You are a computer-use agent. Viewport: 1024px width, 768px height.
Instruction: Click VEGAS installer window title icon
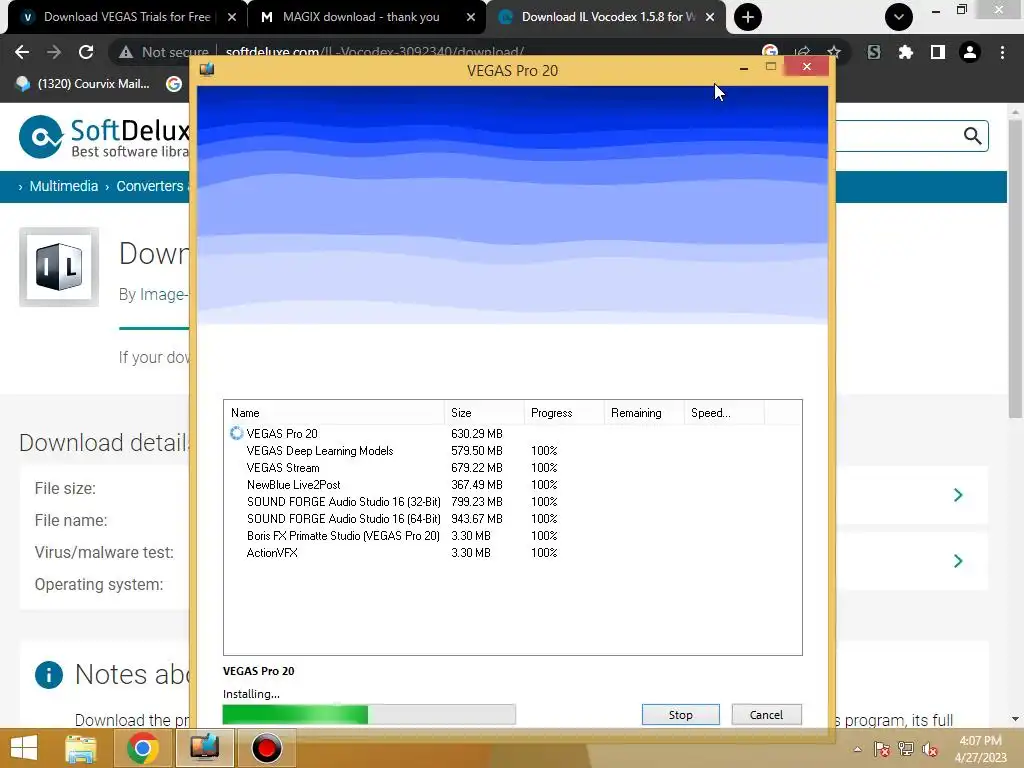pos(207,69)
